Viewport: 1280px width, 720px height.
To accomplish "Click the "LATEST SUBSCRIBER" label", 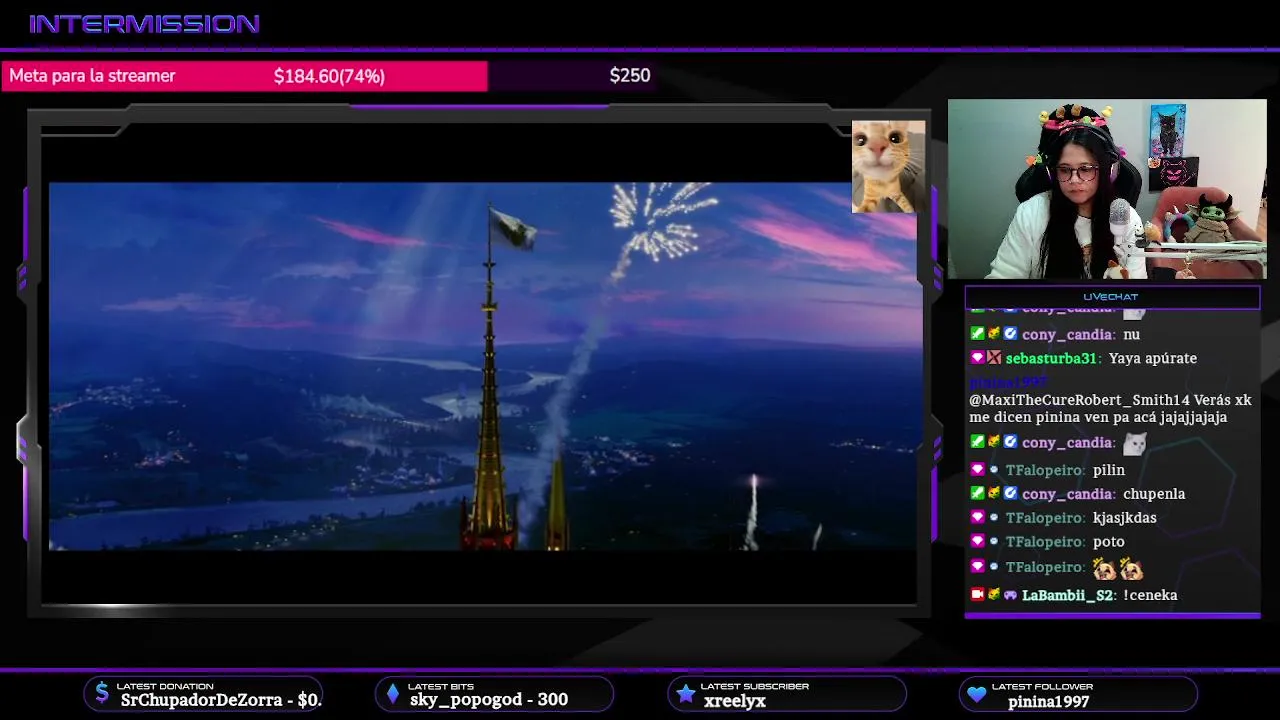I will tap(755, 686).
